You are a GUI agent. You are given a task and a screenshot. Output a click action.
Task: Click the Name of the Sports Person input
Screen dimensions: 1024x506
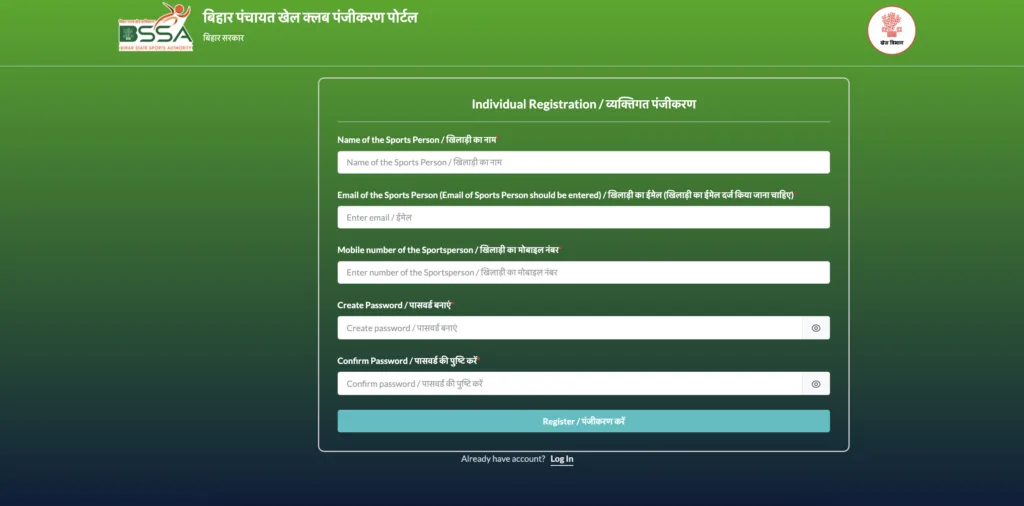pos(583,162)
